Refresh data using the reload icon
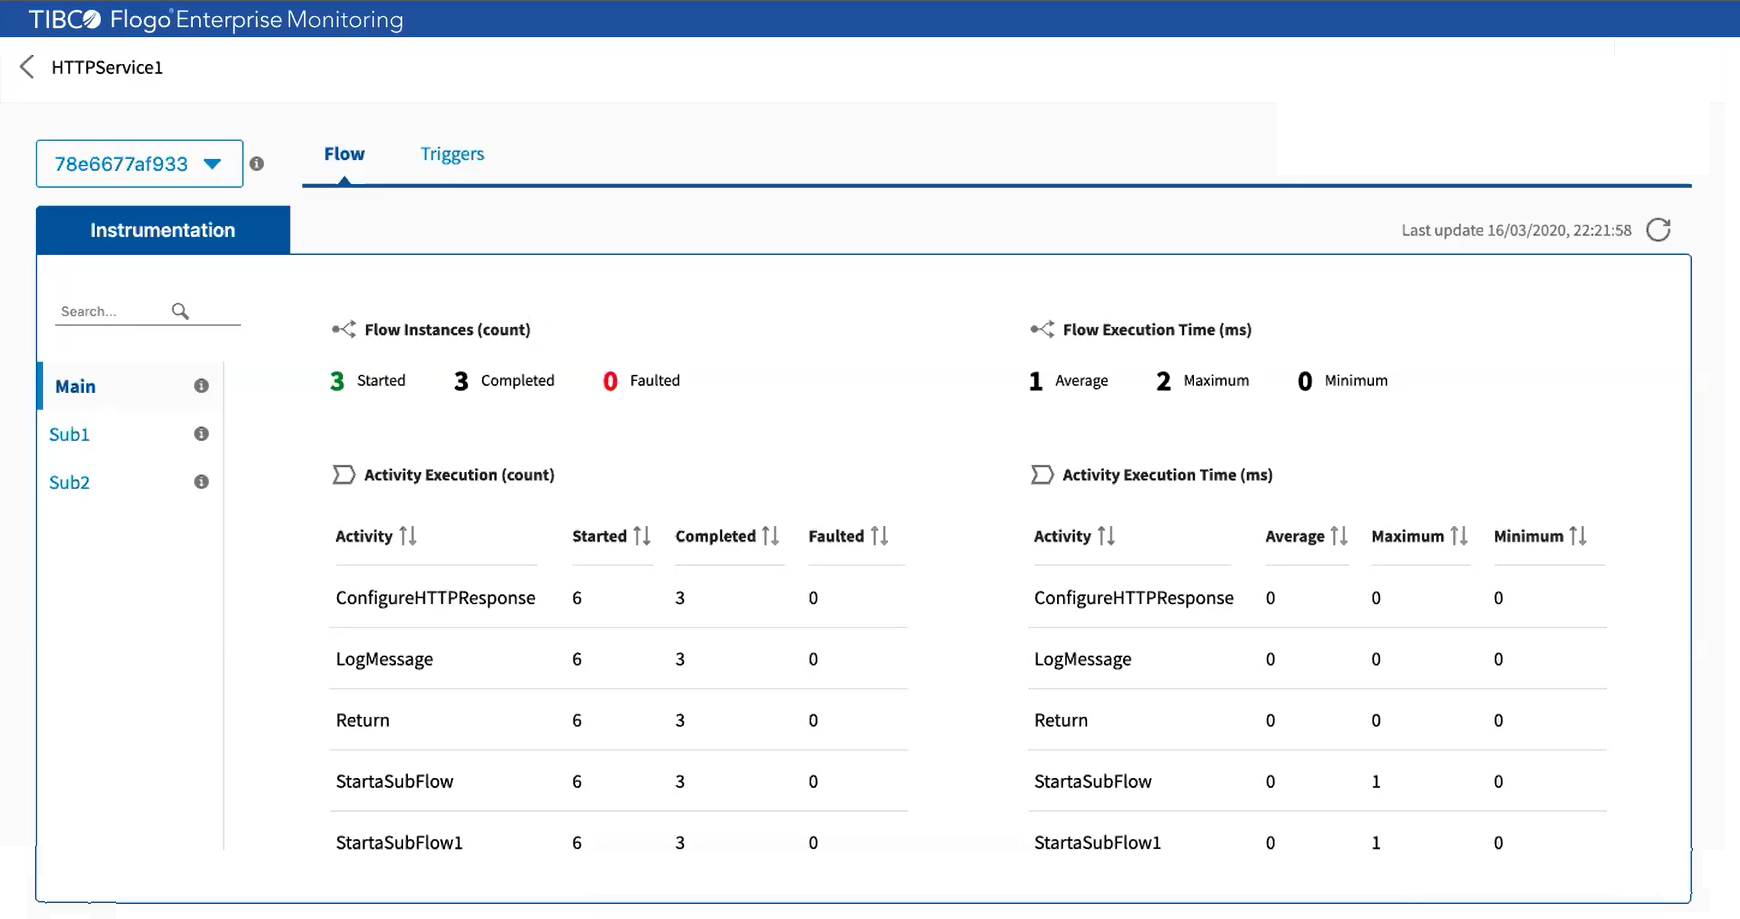Viewport: 1740px width, 919px height. point(1658,230)
